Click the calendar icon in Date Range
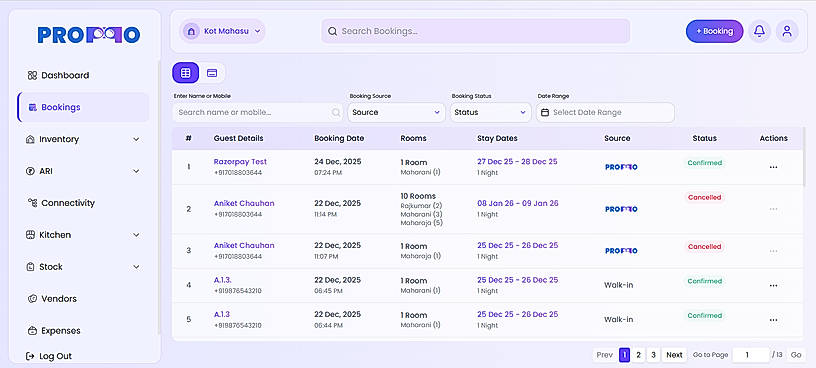The height and width of the screenshot is (368, 816). coord(545,112)
